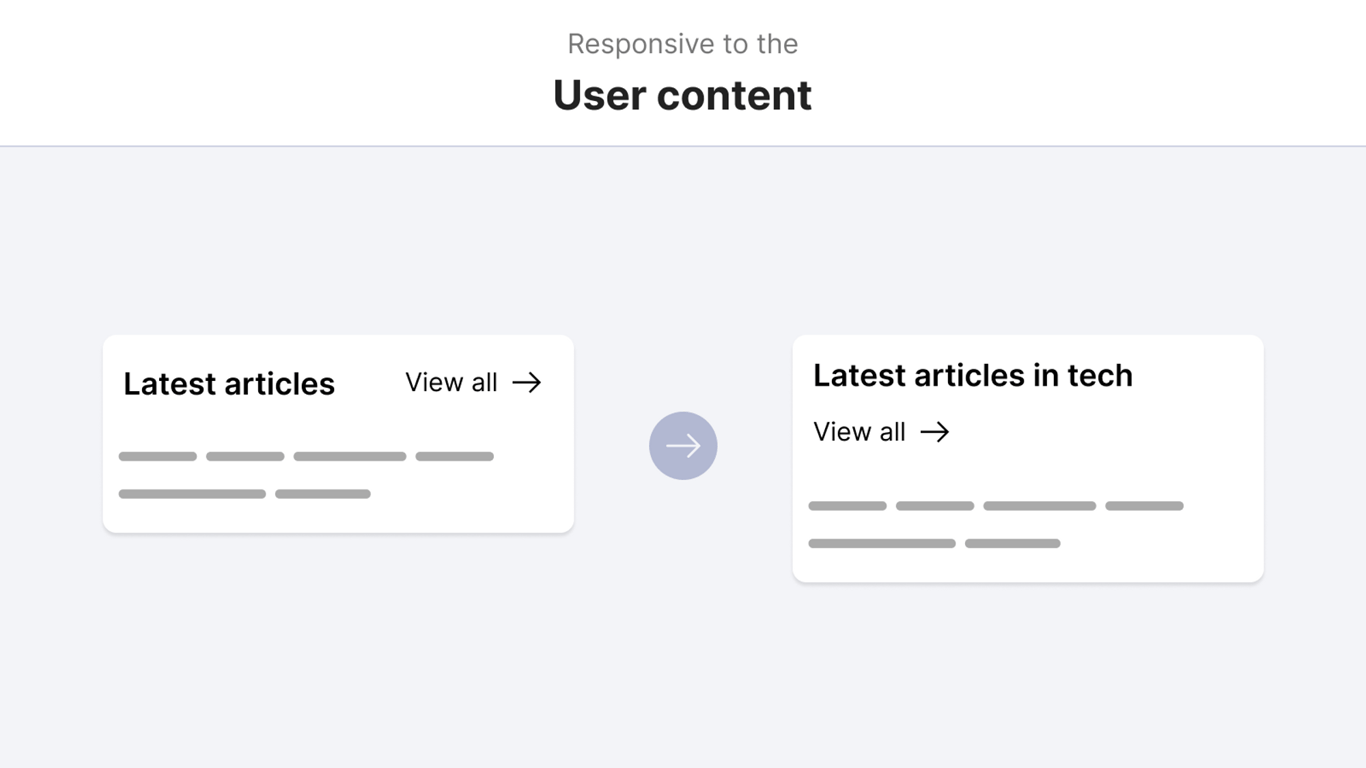Image resolution: width=1366 pixels, height=768 pixels.
Task: Select the 'Latest articles in tech' heading
Action: pos(973,375)
